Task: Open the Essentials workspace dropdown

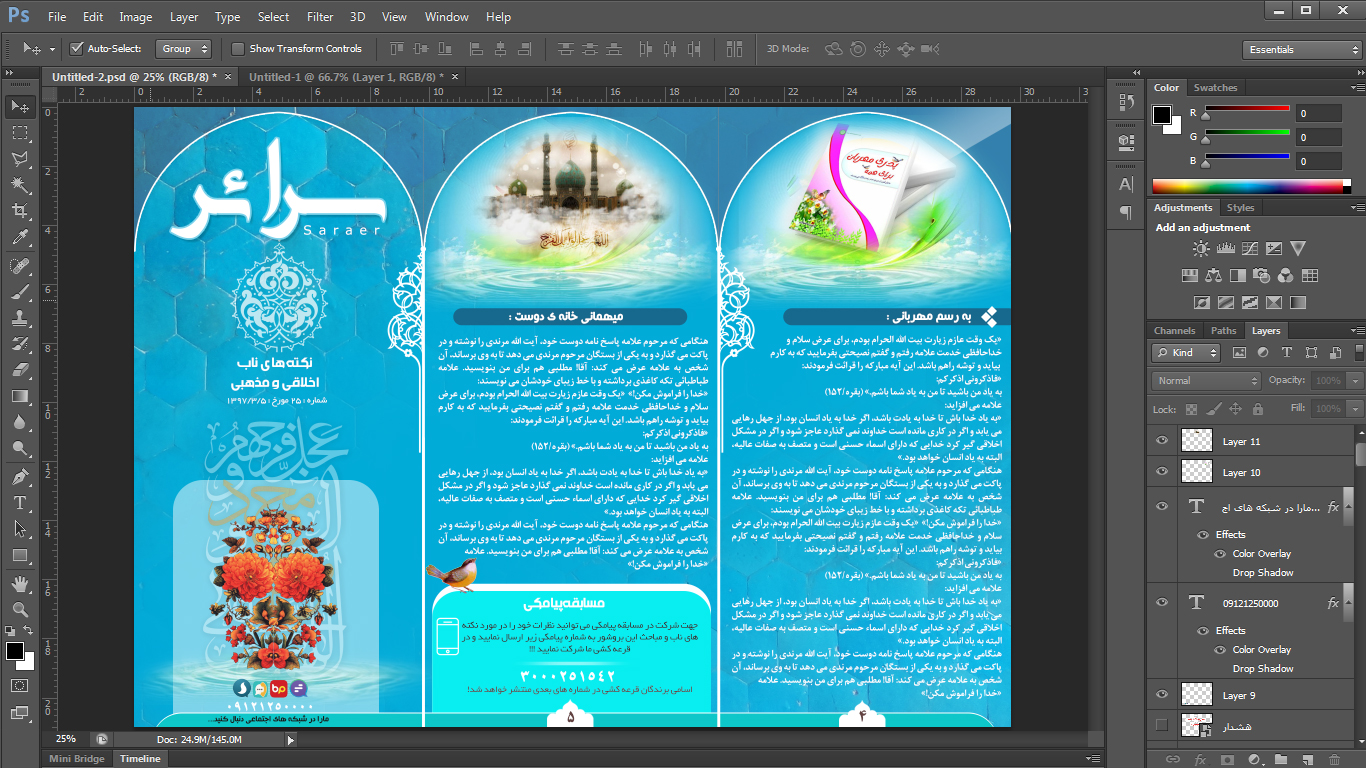Action: 1302,50
